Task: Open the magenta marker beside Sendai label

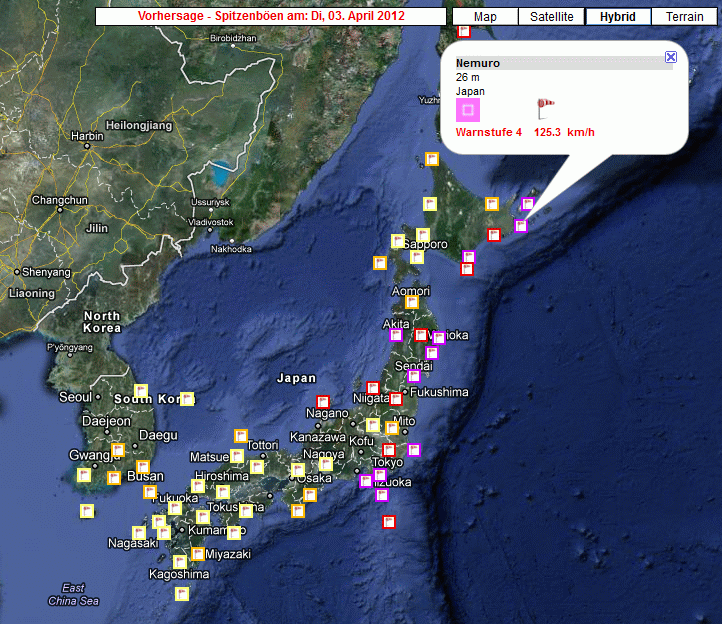Action: tap(414, 376)
